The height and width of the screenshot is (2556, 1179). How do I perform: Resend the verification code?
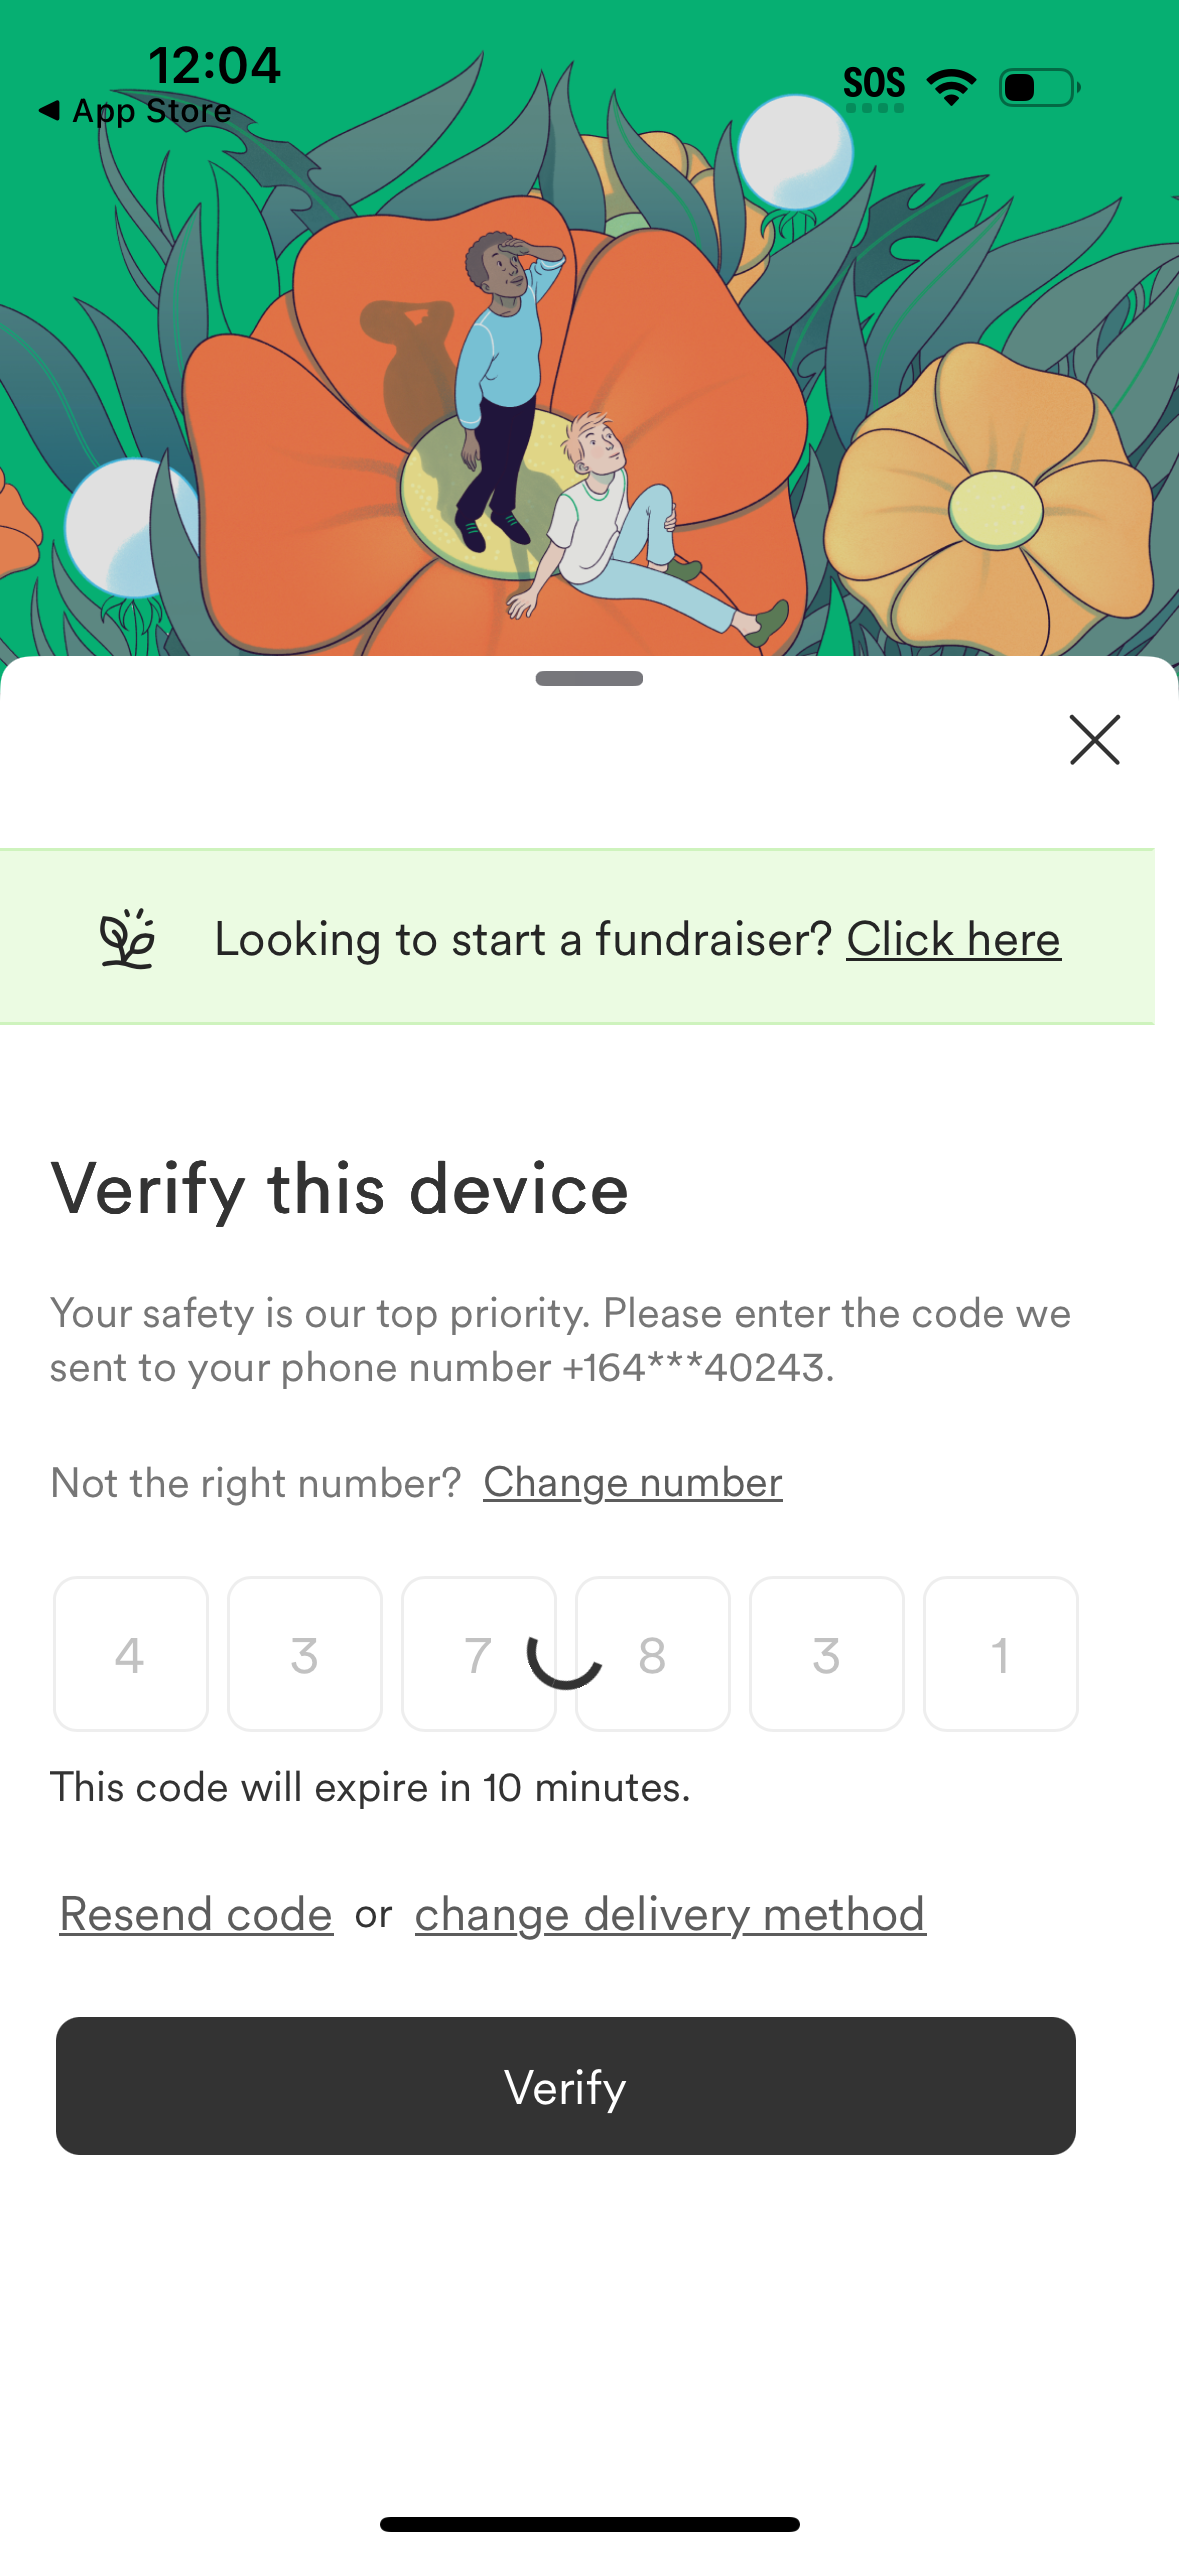tap(196, 1913)
